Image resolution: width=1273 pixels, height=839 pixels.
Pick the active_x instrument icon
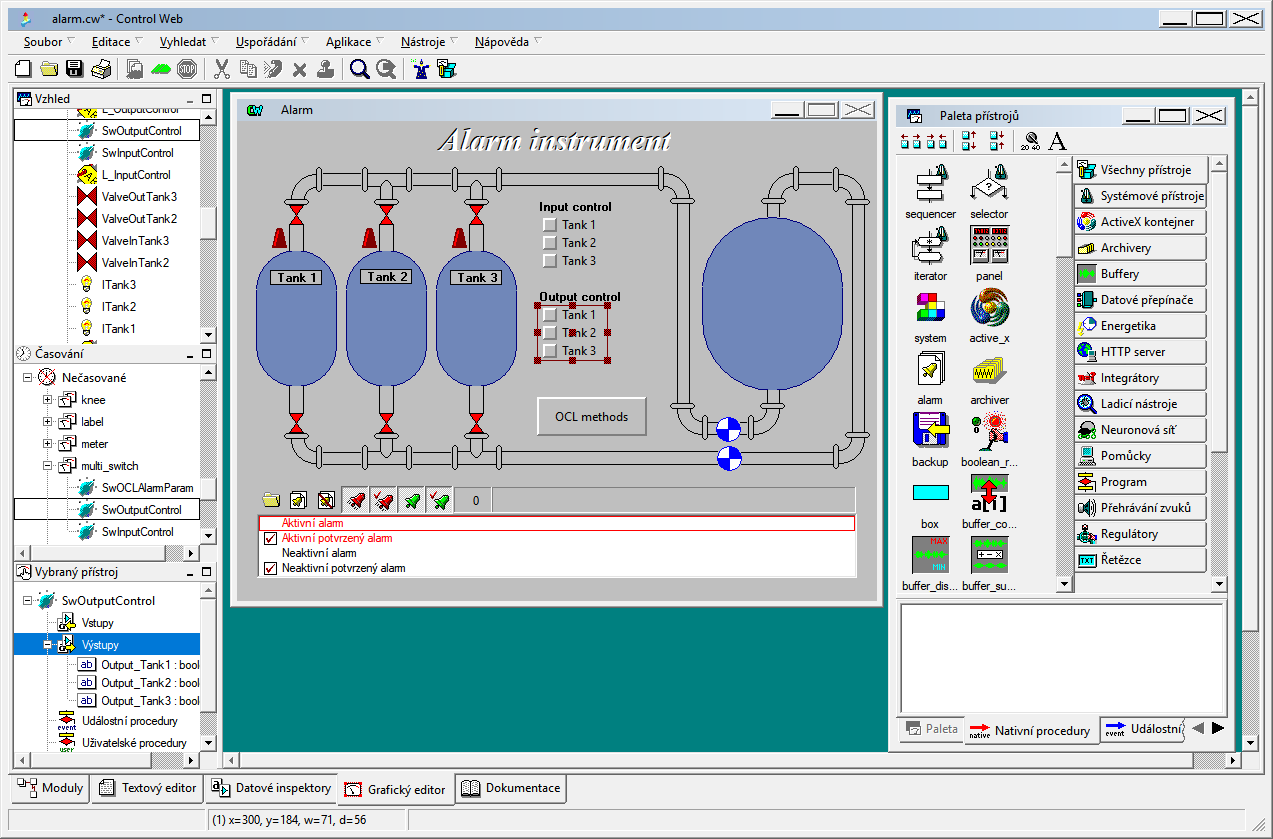click(x=989, y=308)
